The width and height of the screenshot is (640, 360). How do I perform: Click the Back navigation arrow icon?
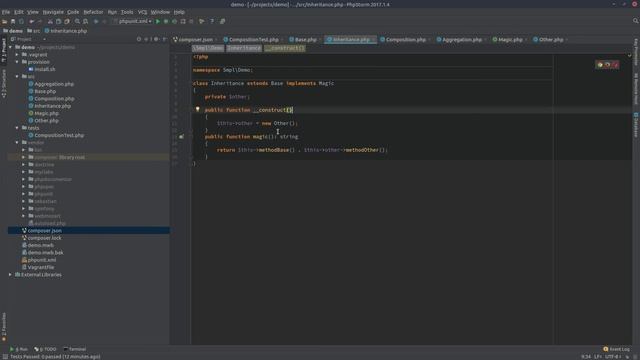(96, 21)
